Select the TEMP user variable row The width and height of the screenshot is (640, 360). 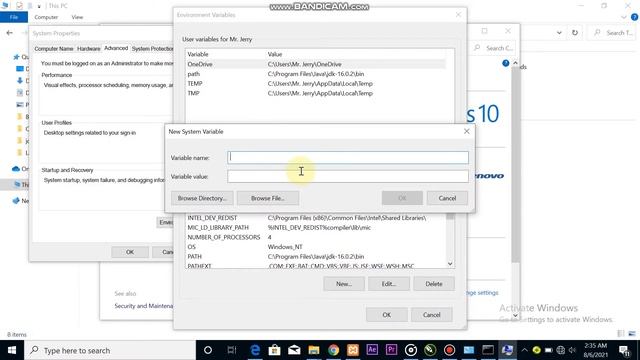pyautogui.click(x=315, y=84)
